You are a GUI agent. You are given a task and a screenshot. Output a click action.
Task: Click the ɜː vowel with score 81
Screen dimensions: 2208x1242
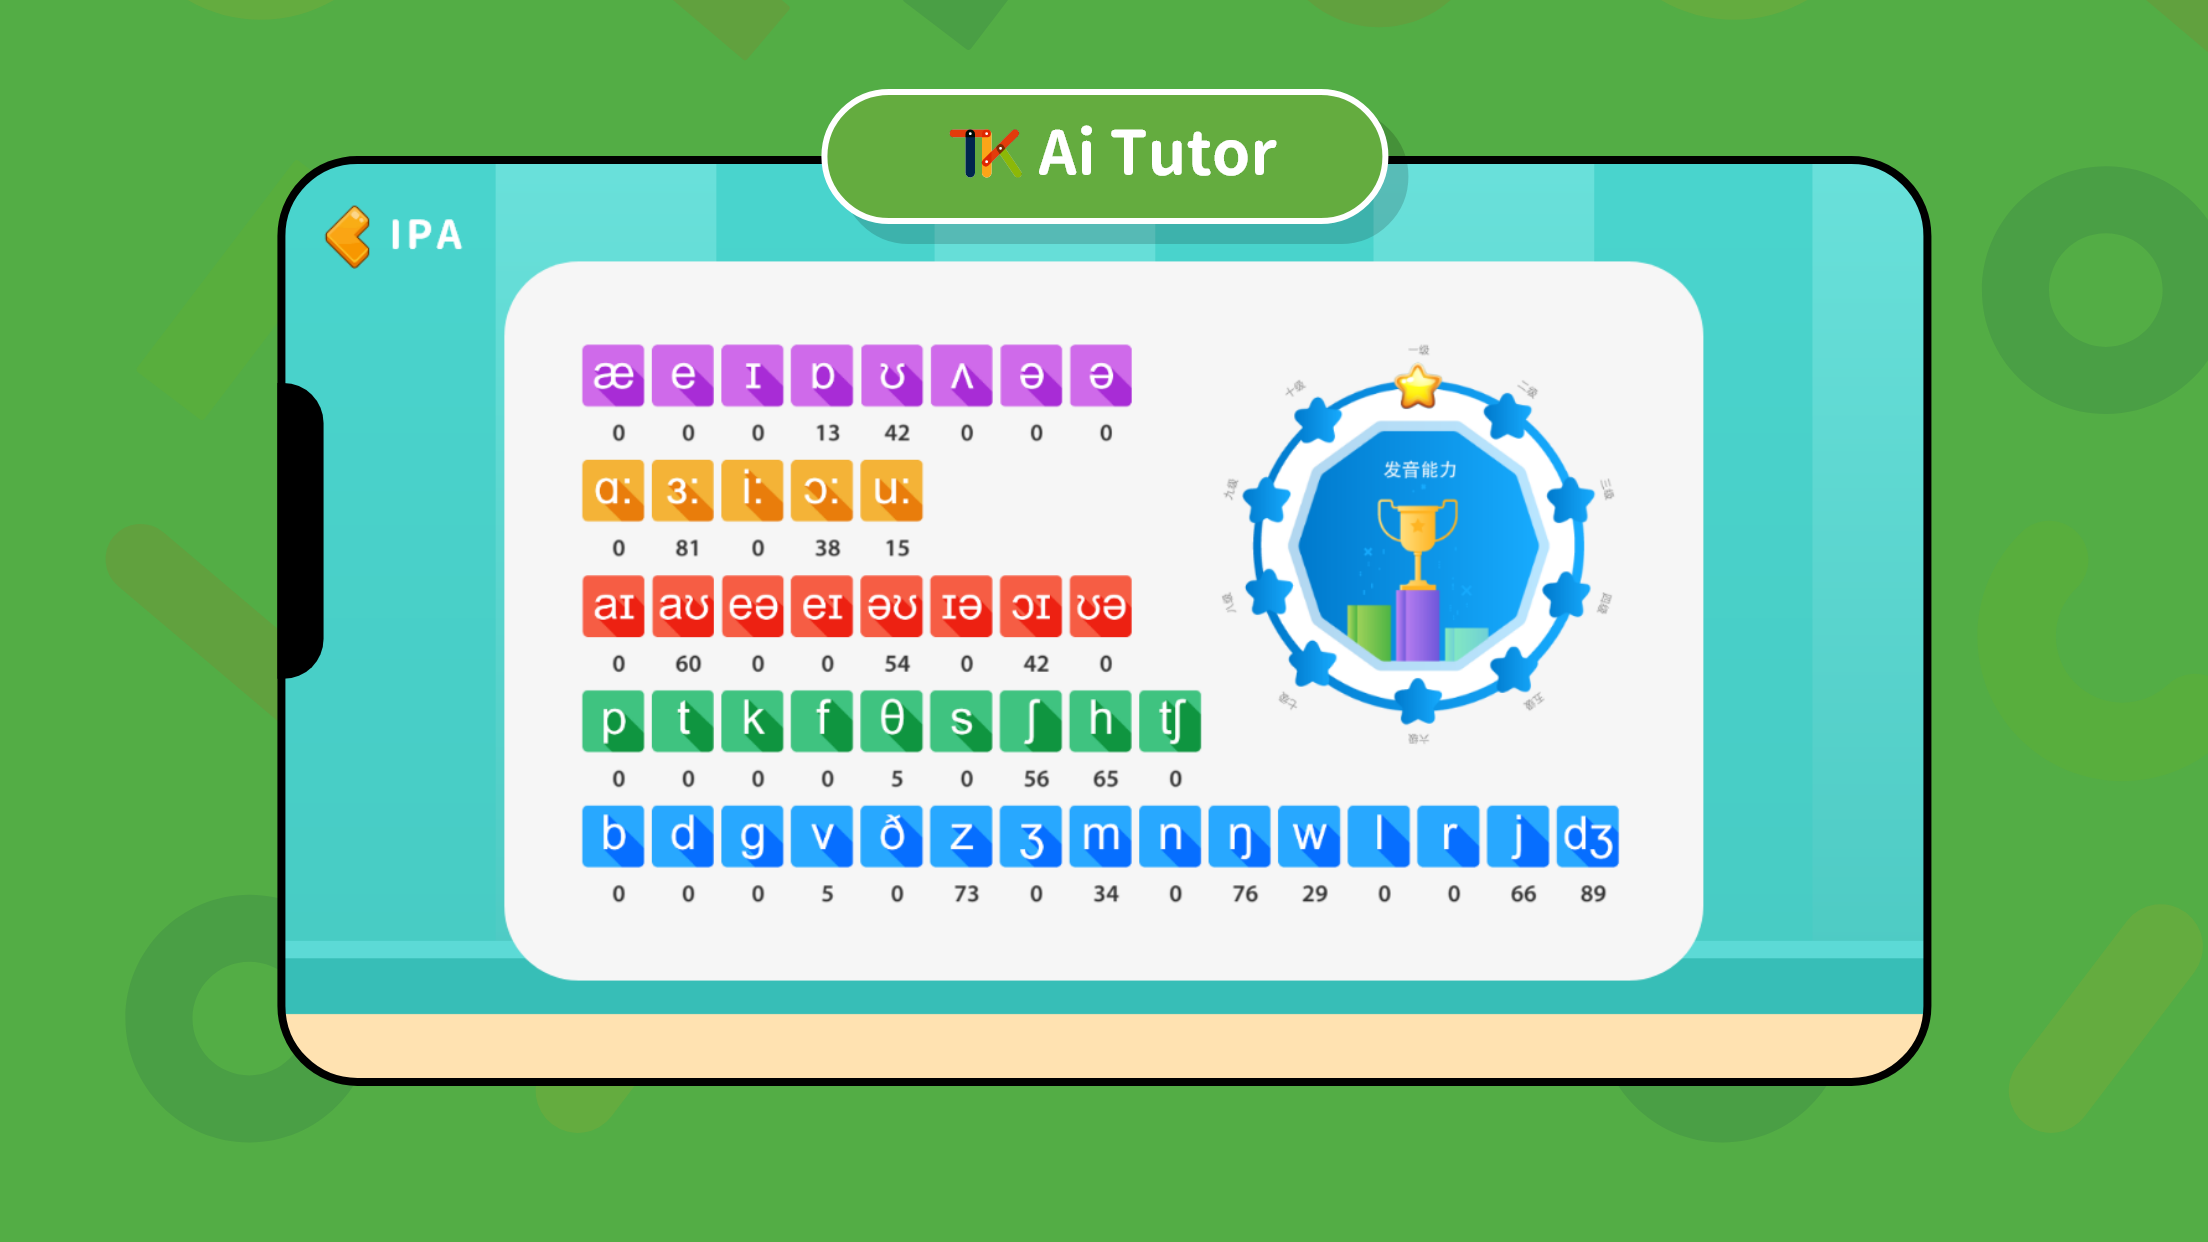(685, 490)
